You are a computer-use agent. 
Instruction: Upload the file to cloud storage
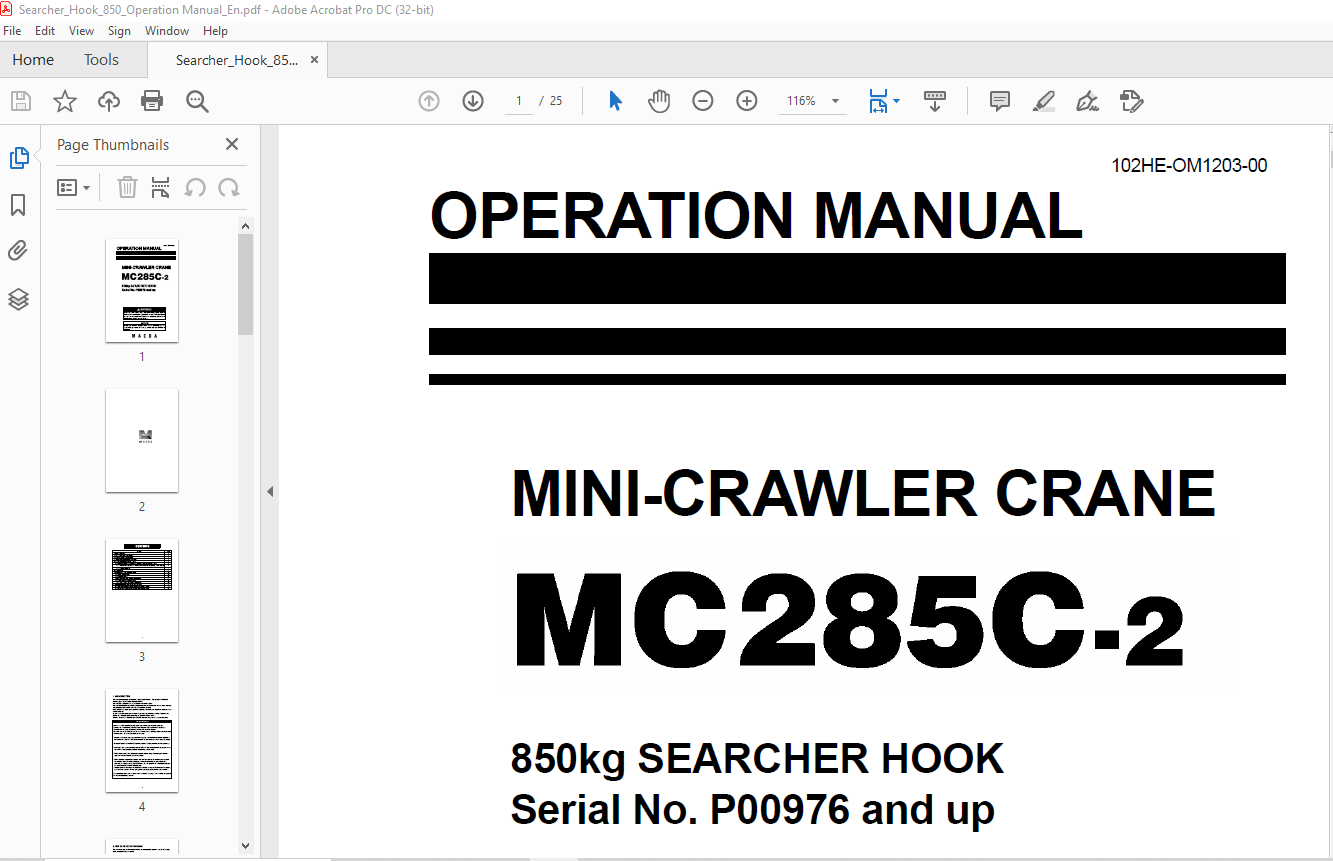(x=109, y=101)
